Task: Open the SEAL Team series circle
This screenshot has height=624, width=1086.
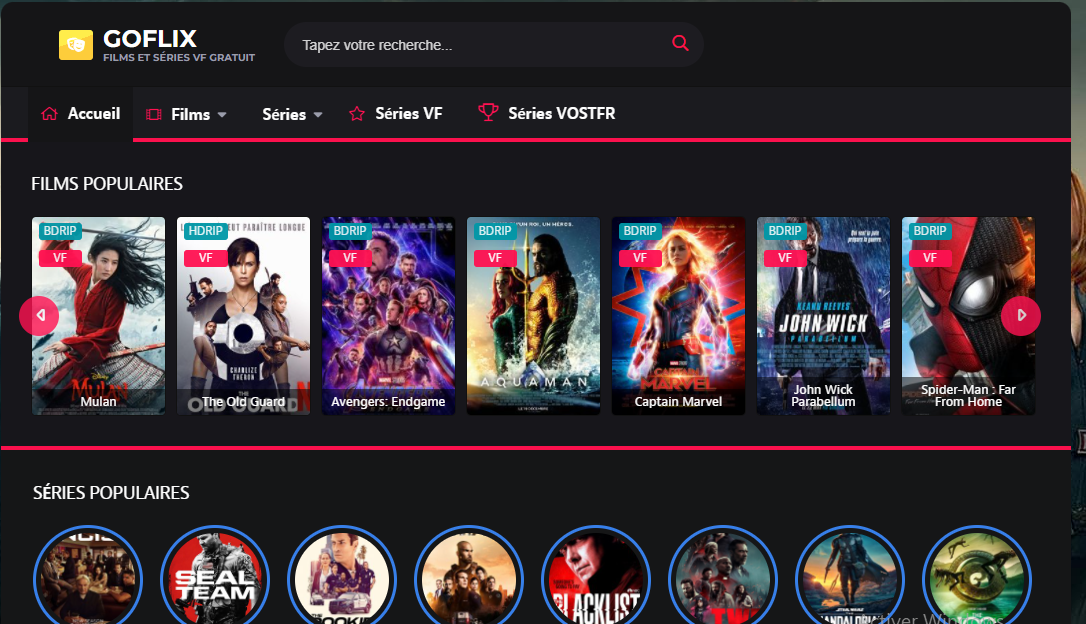Action: pos(215,576)
